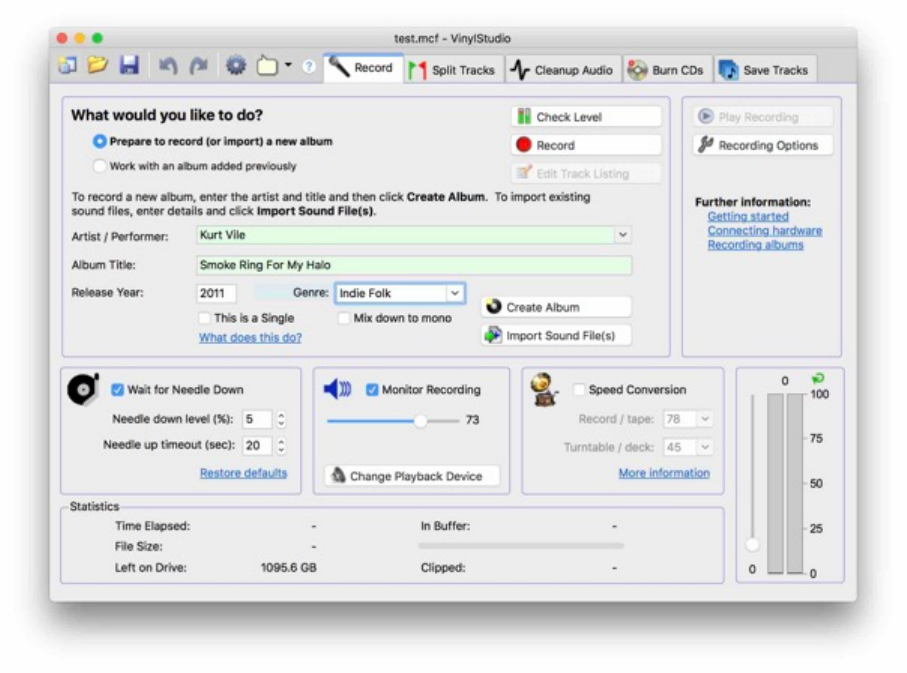Open Recording Options
Screen dimensions: 907x673
763,145
